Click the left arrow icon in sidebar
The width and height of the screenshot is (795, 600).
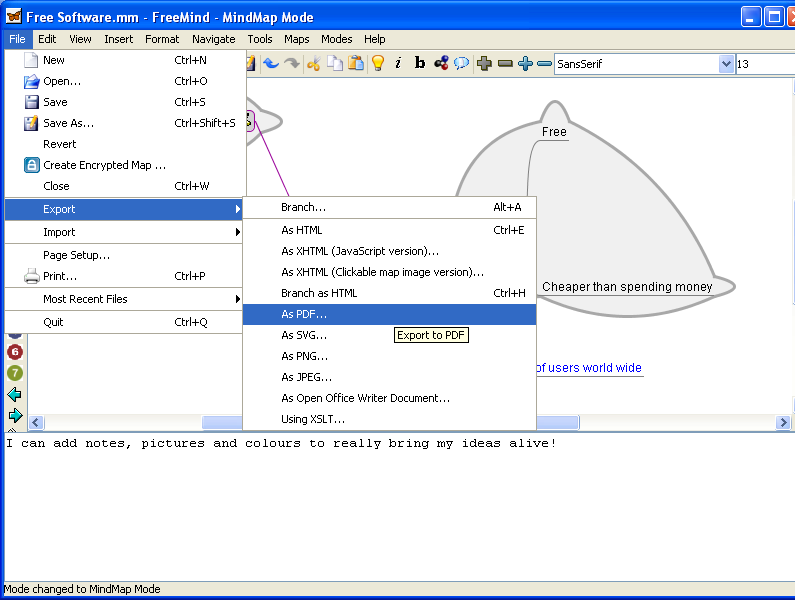(x=15, y=395)
